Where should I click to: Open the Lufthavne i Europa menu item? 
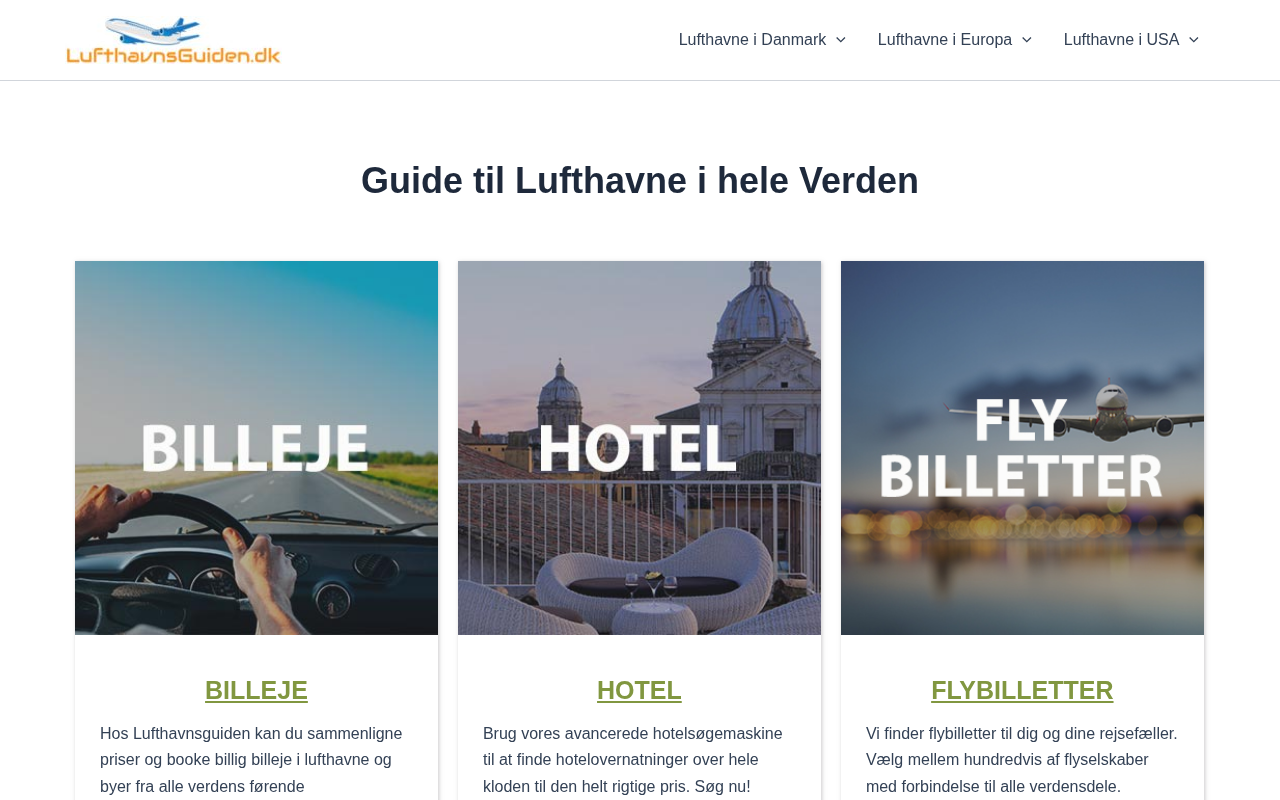point(945,40)
